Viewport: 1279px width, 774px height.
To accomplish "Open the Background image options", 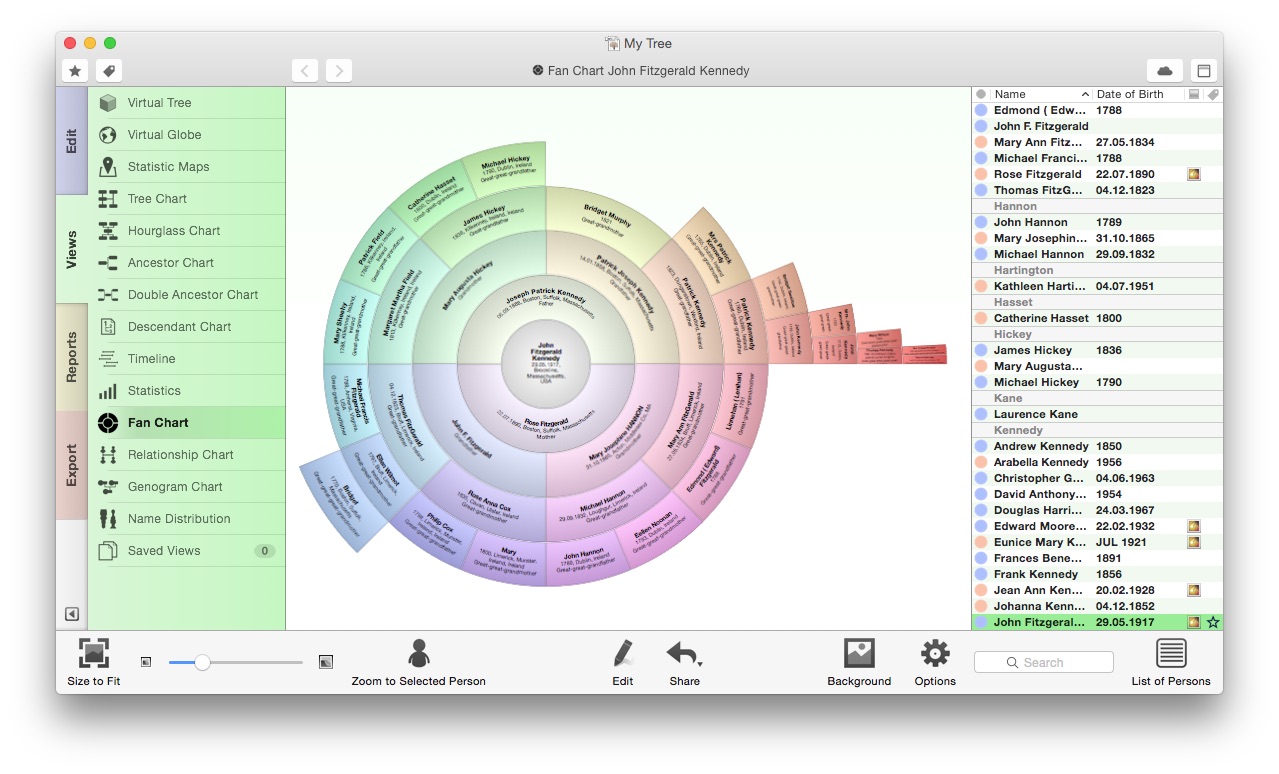I will pyautogui.click(x=859, y=654).
